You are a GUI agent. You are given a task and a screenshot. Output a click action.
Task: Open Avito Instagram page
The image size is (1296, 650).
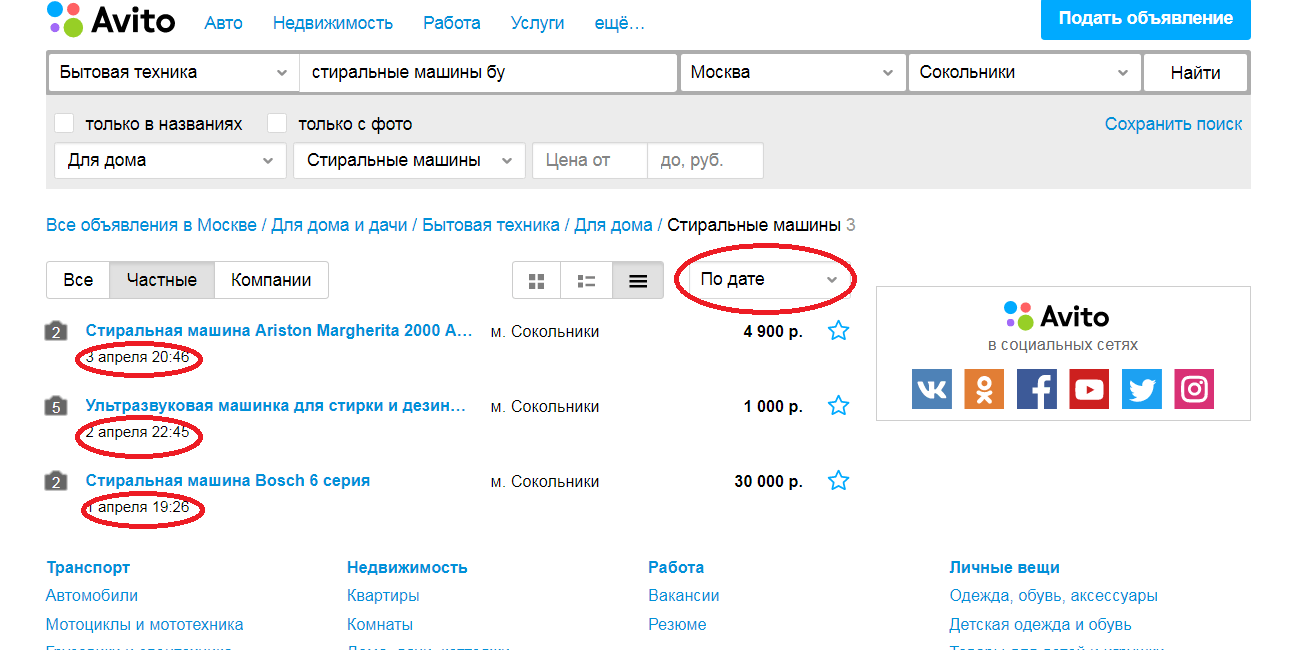point(1194,389)
